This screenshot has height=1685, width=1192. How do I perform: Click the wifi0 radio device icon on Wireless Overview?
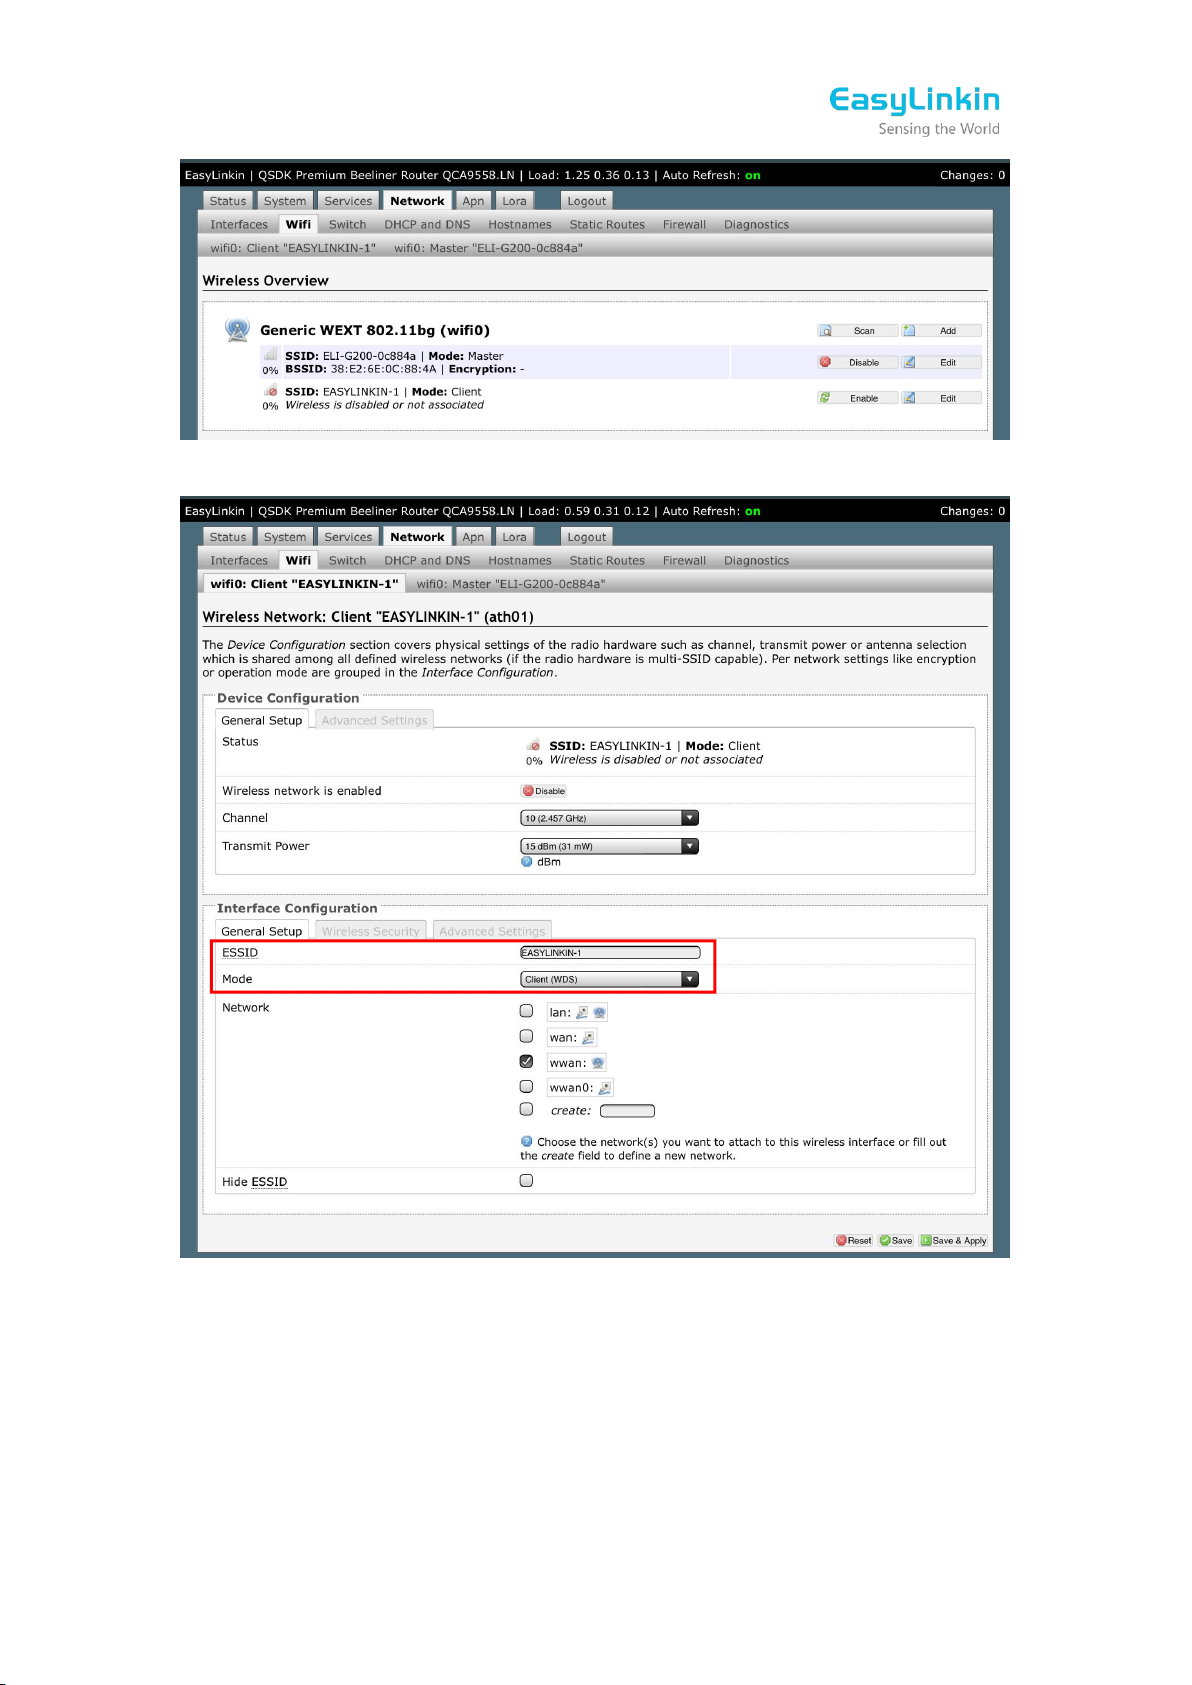[x=237, y=329]
